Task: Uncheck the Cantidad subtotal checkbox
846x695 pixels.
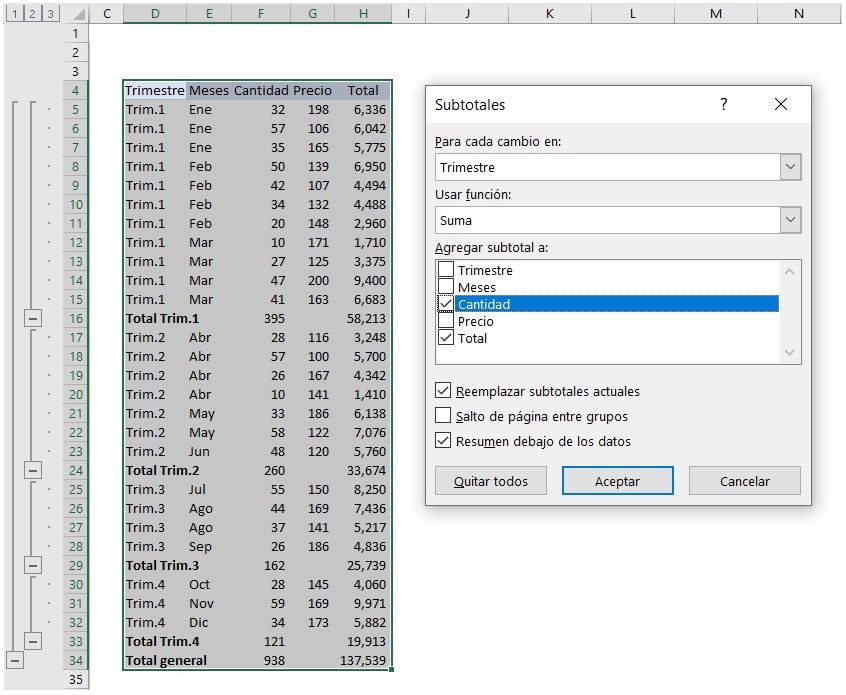Action: pos(445,304)
